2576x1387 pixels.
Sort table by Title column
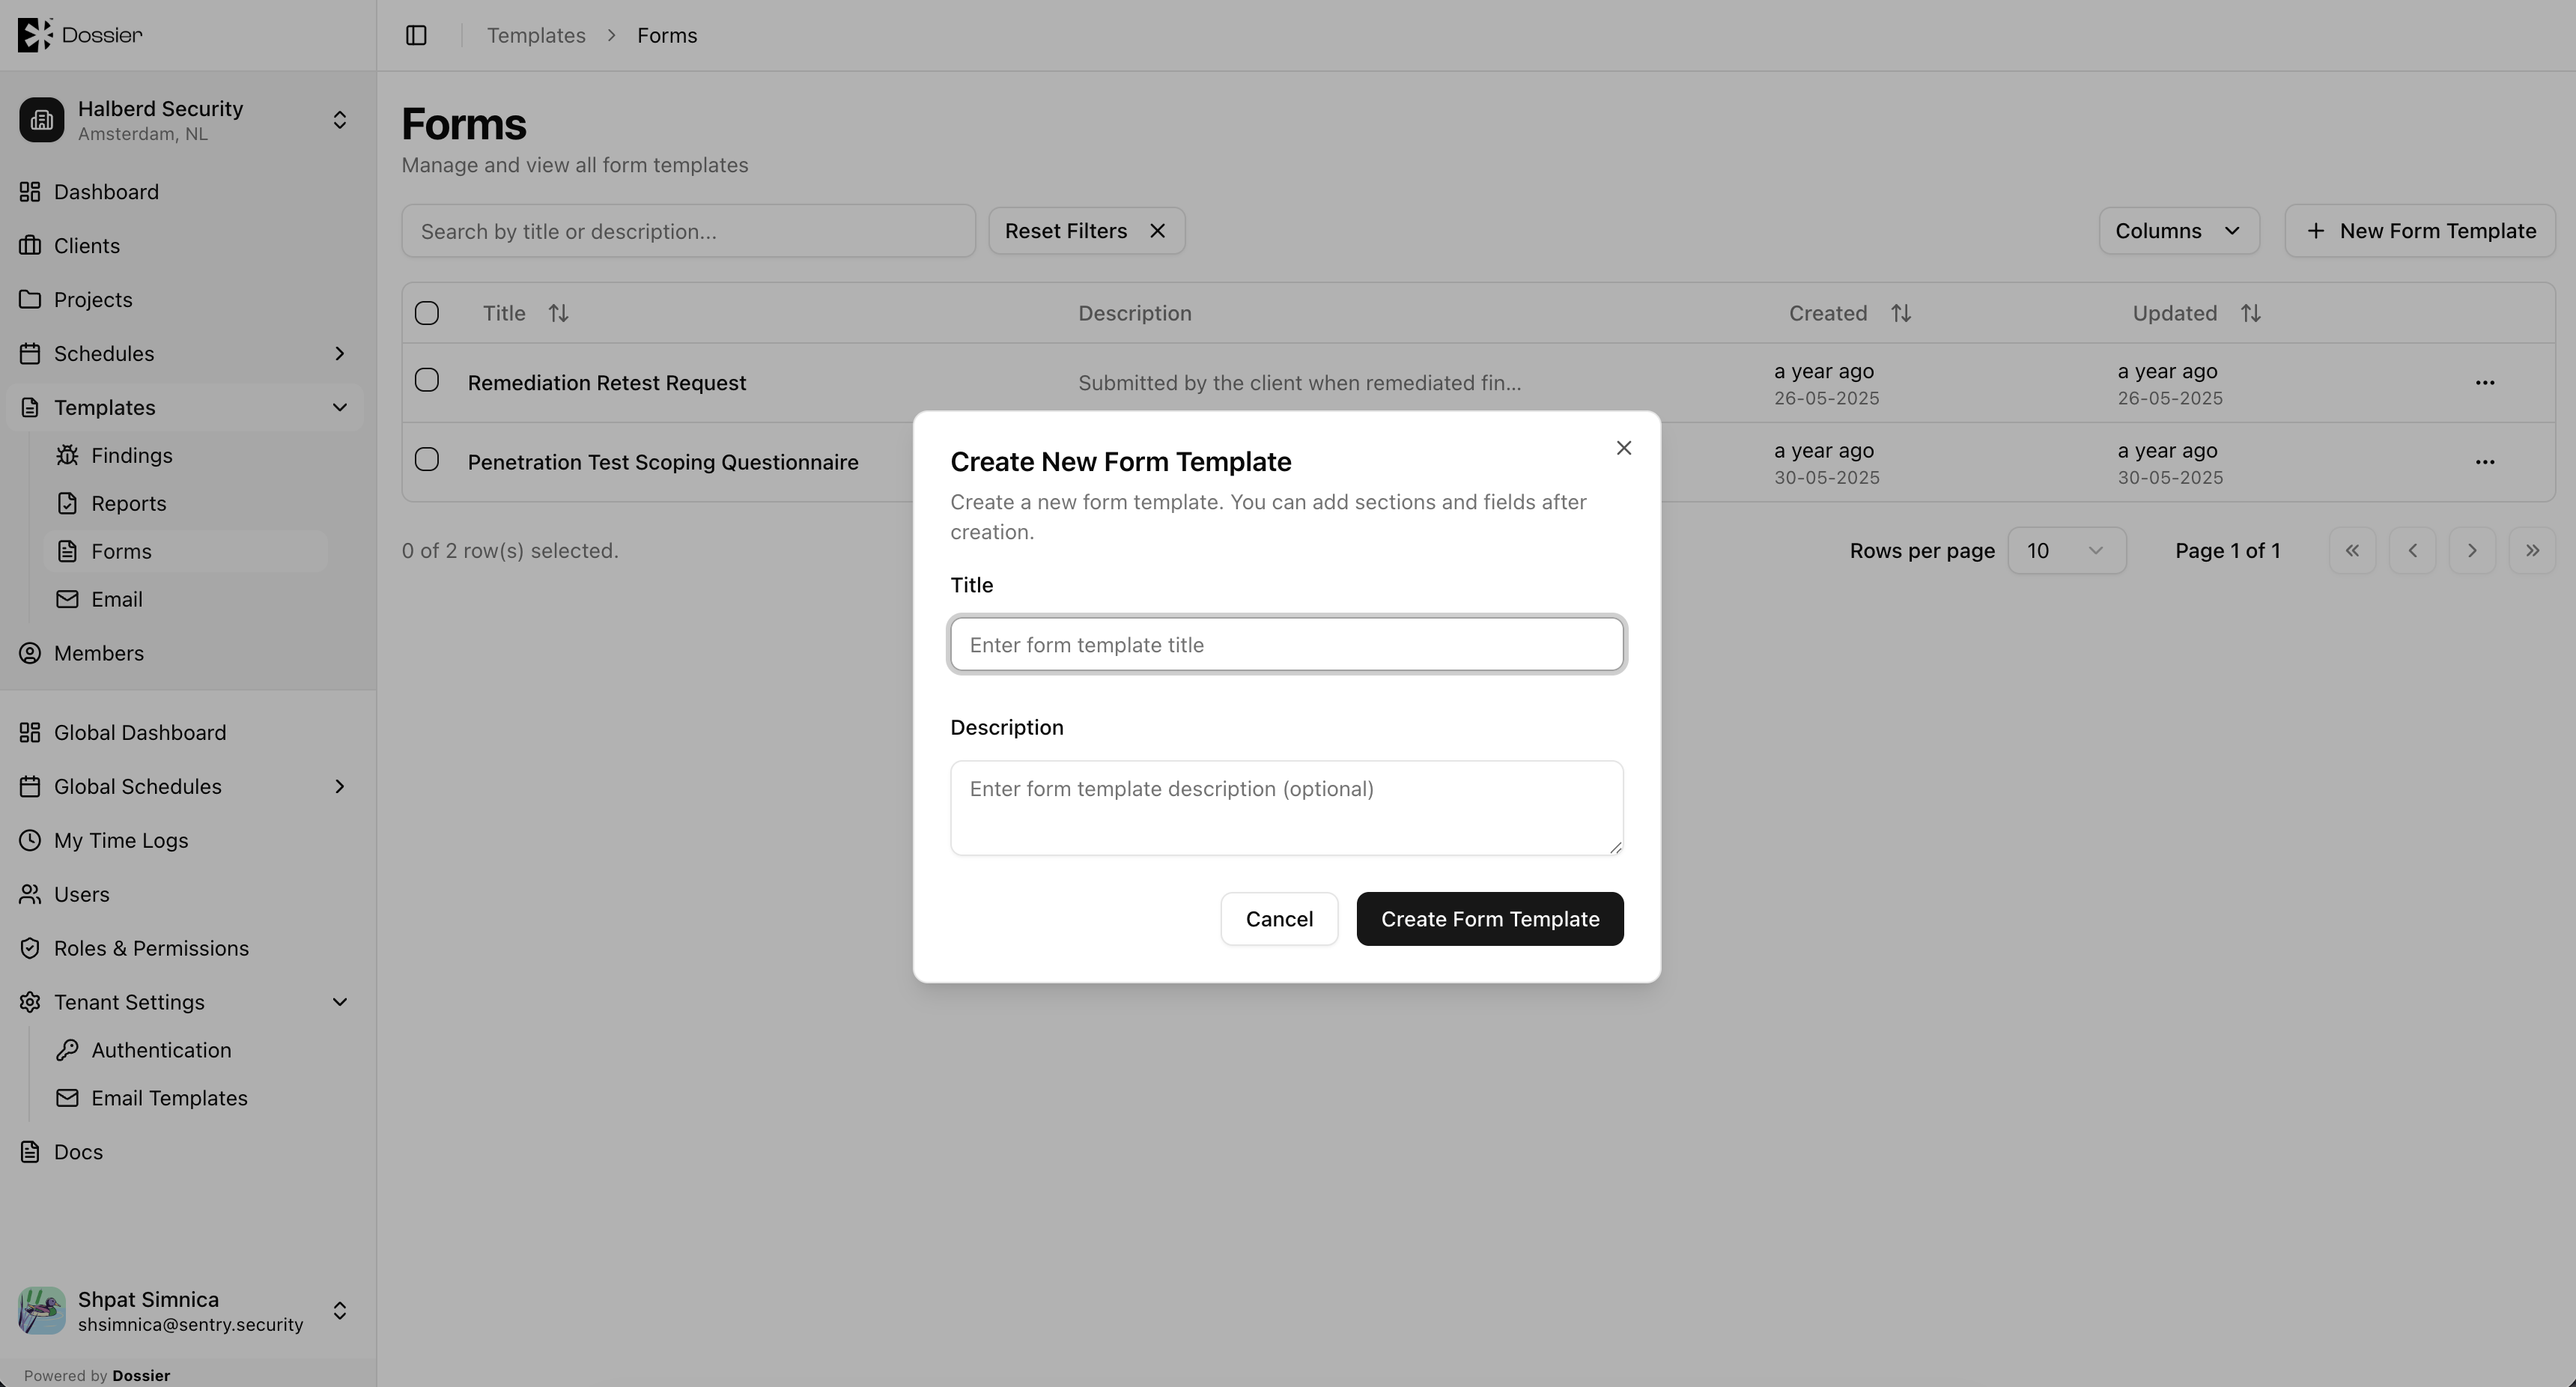tap(526, 313)
